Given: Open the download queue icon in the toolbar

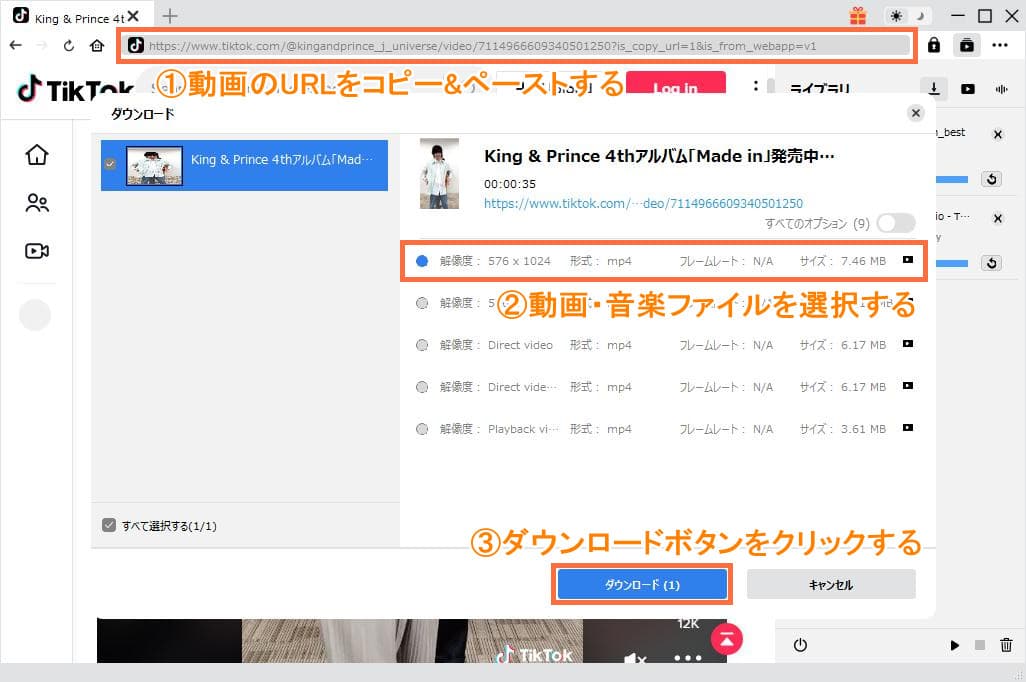Looking at the screenshot, I should (966, 45).
